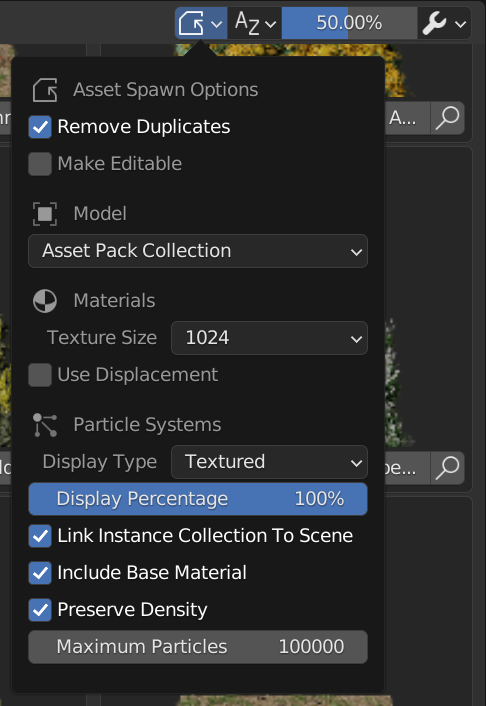Open the Asset Spawn Options popover button

pos(201,23)
